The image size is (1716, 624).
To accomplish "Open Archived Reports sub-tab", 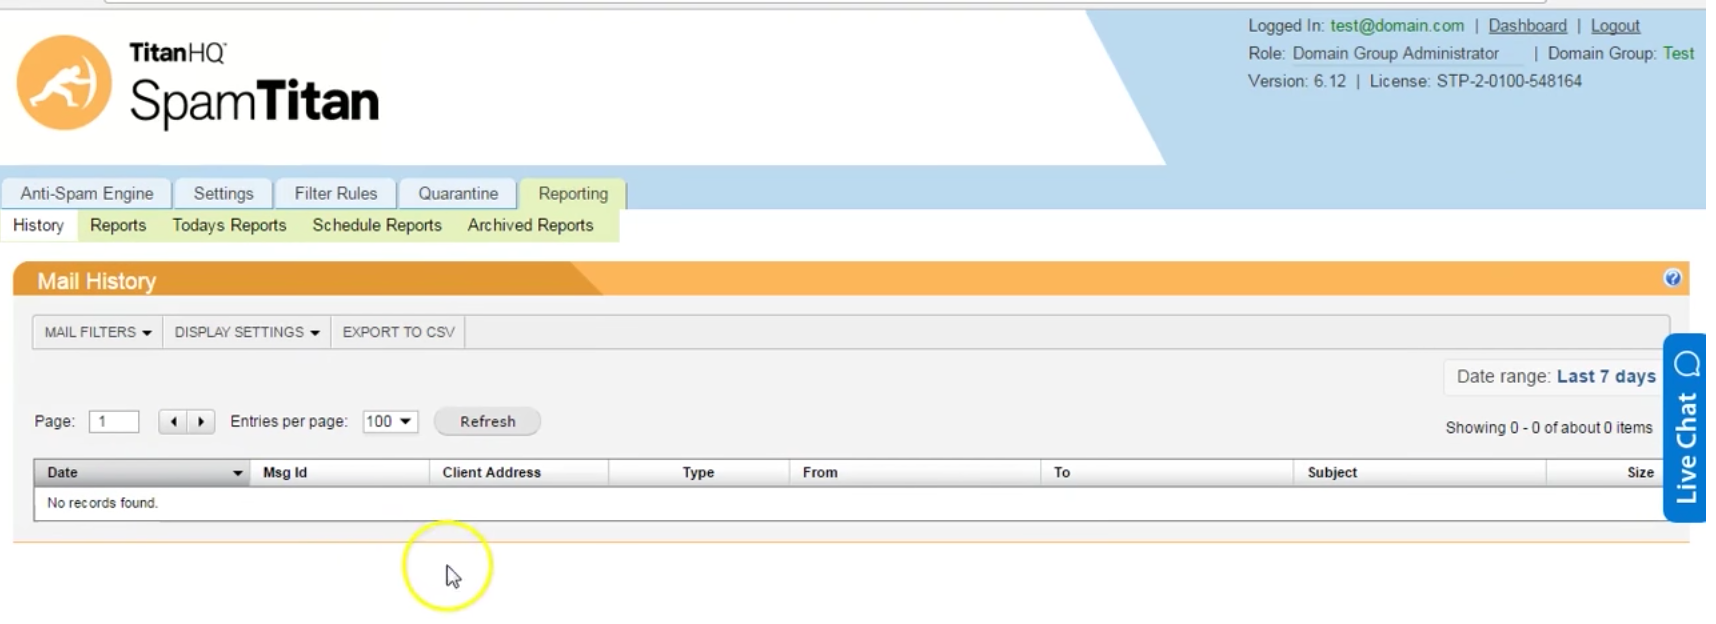I will point(530,226).
